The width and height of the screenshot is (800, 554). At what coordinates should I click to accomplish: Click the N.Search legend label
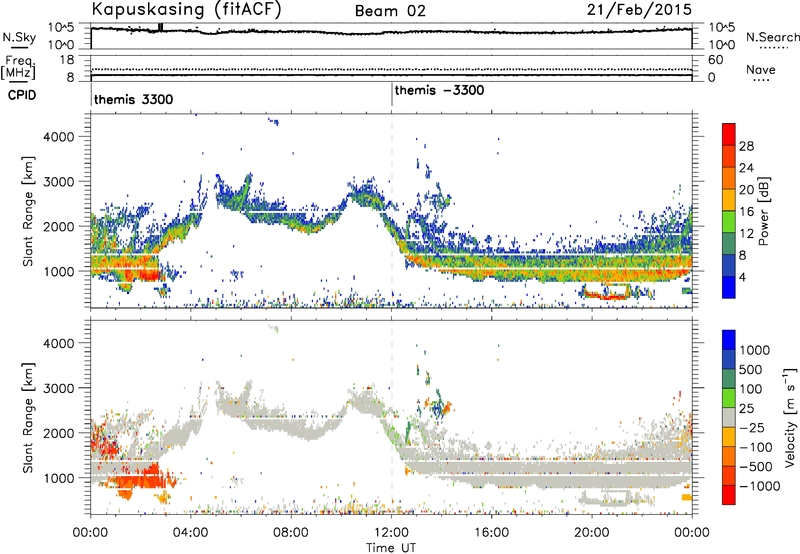pos(772,37)
